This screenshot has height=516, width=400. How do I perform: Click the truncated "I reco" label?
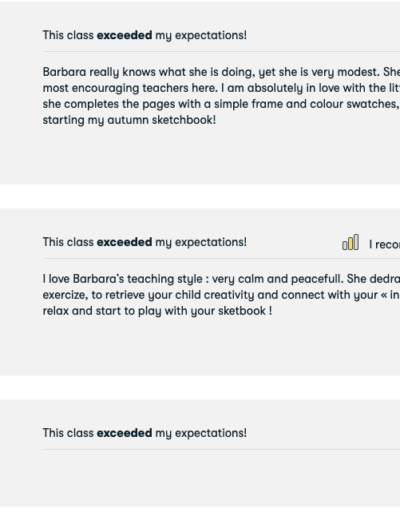point(384,244)
